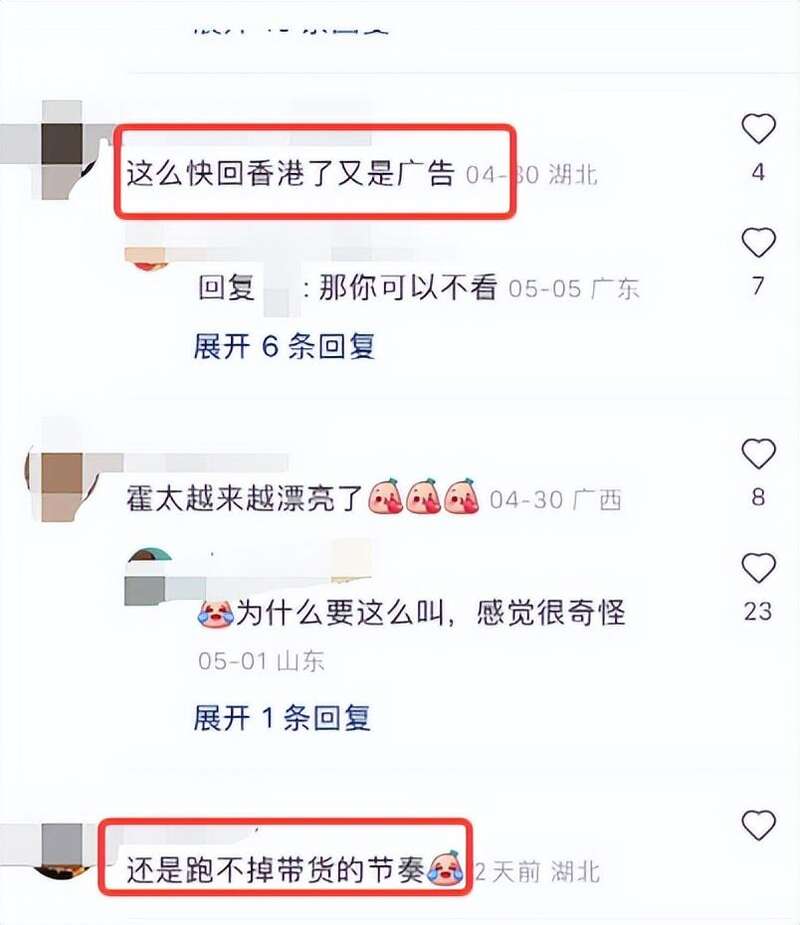The image size is (800, 925).
Task: Click the reply text 为什么要这么叫，感觉很奇怪
Action: tap(431, 614)
